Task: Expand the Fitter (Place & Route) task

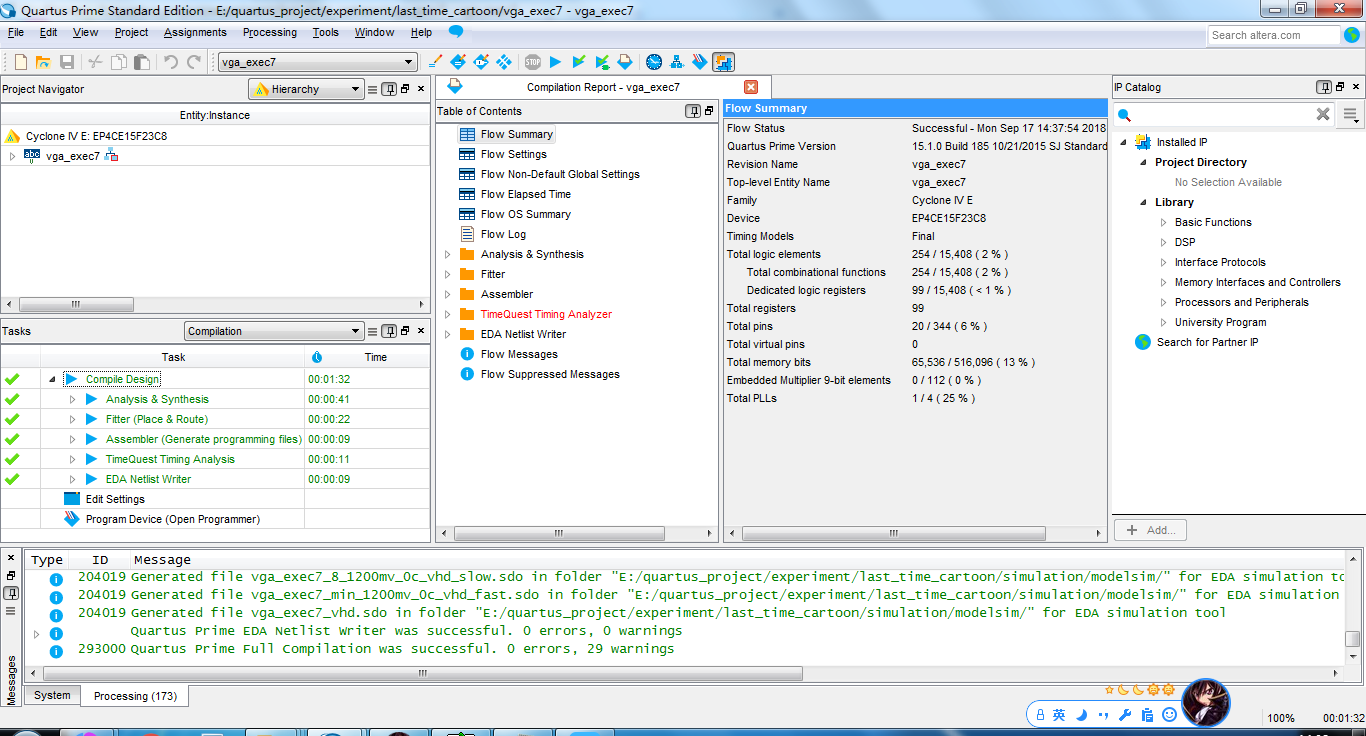Action: (x=72, y=419)
